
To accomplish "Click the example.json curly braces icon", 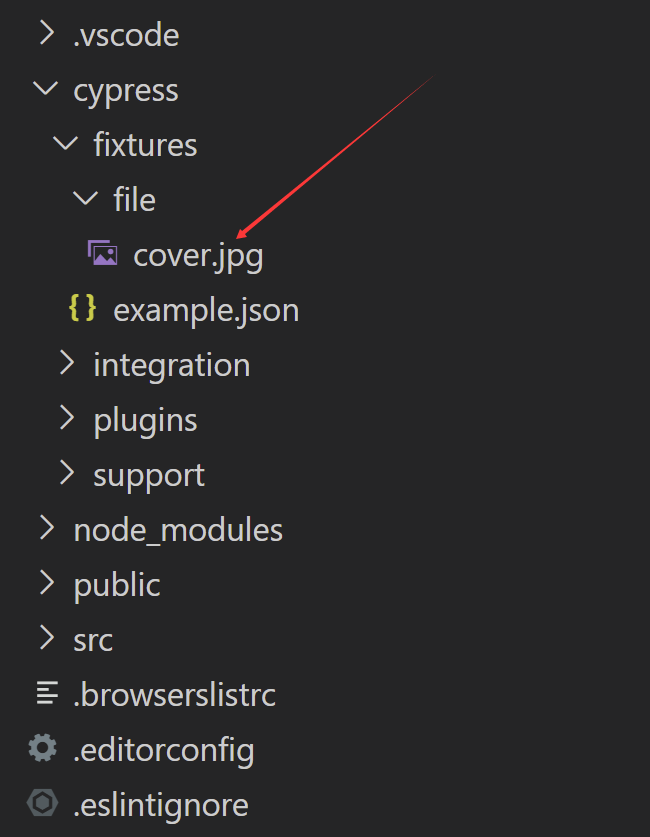I will coord(82,308).
